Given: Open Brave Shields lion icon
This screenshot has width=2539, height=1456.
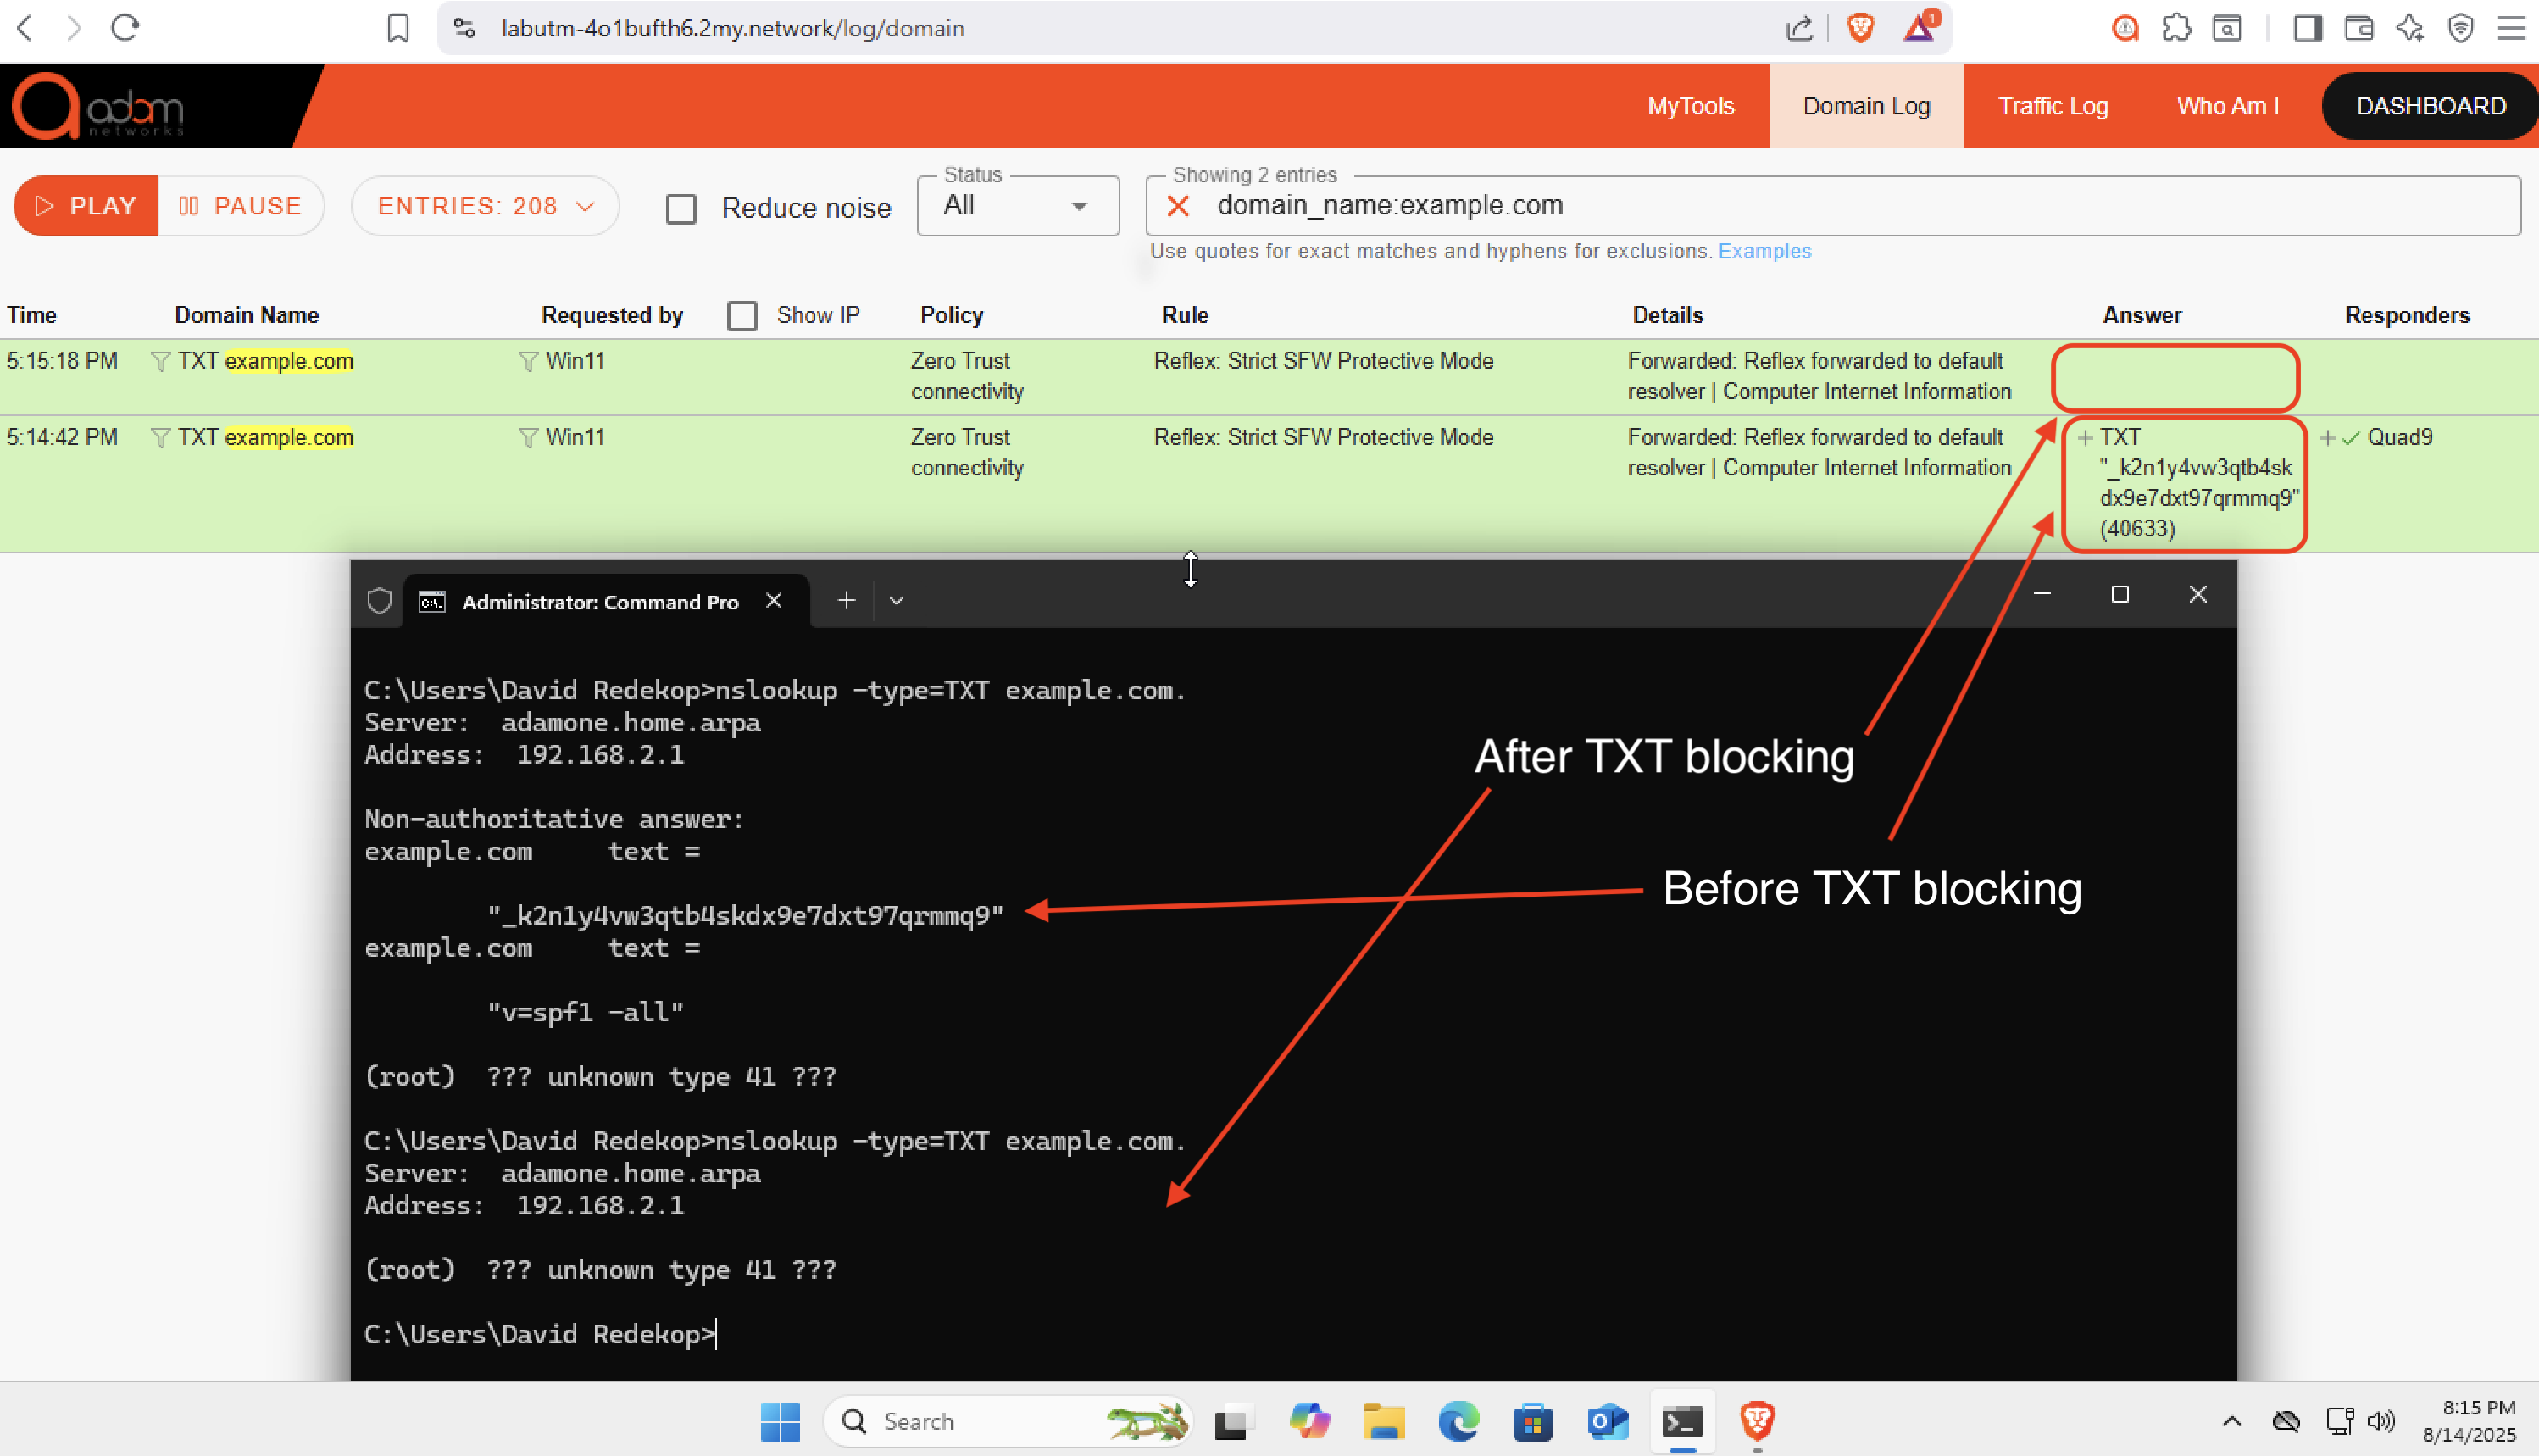Looking at the screenshot, I should pyautogui.click(x=1860, y=28).
